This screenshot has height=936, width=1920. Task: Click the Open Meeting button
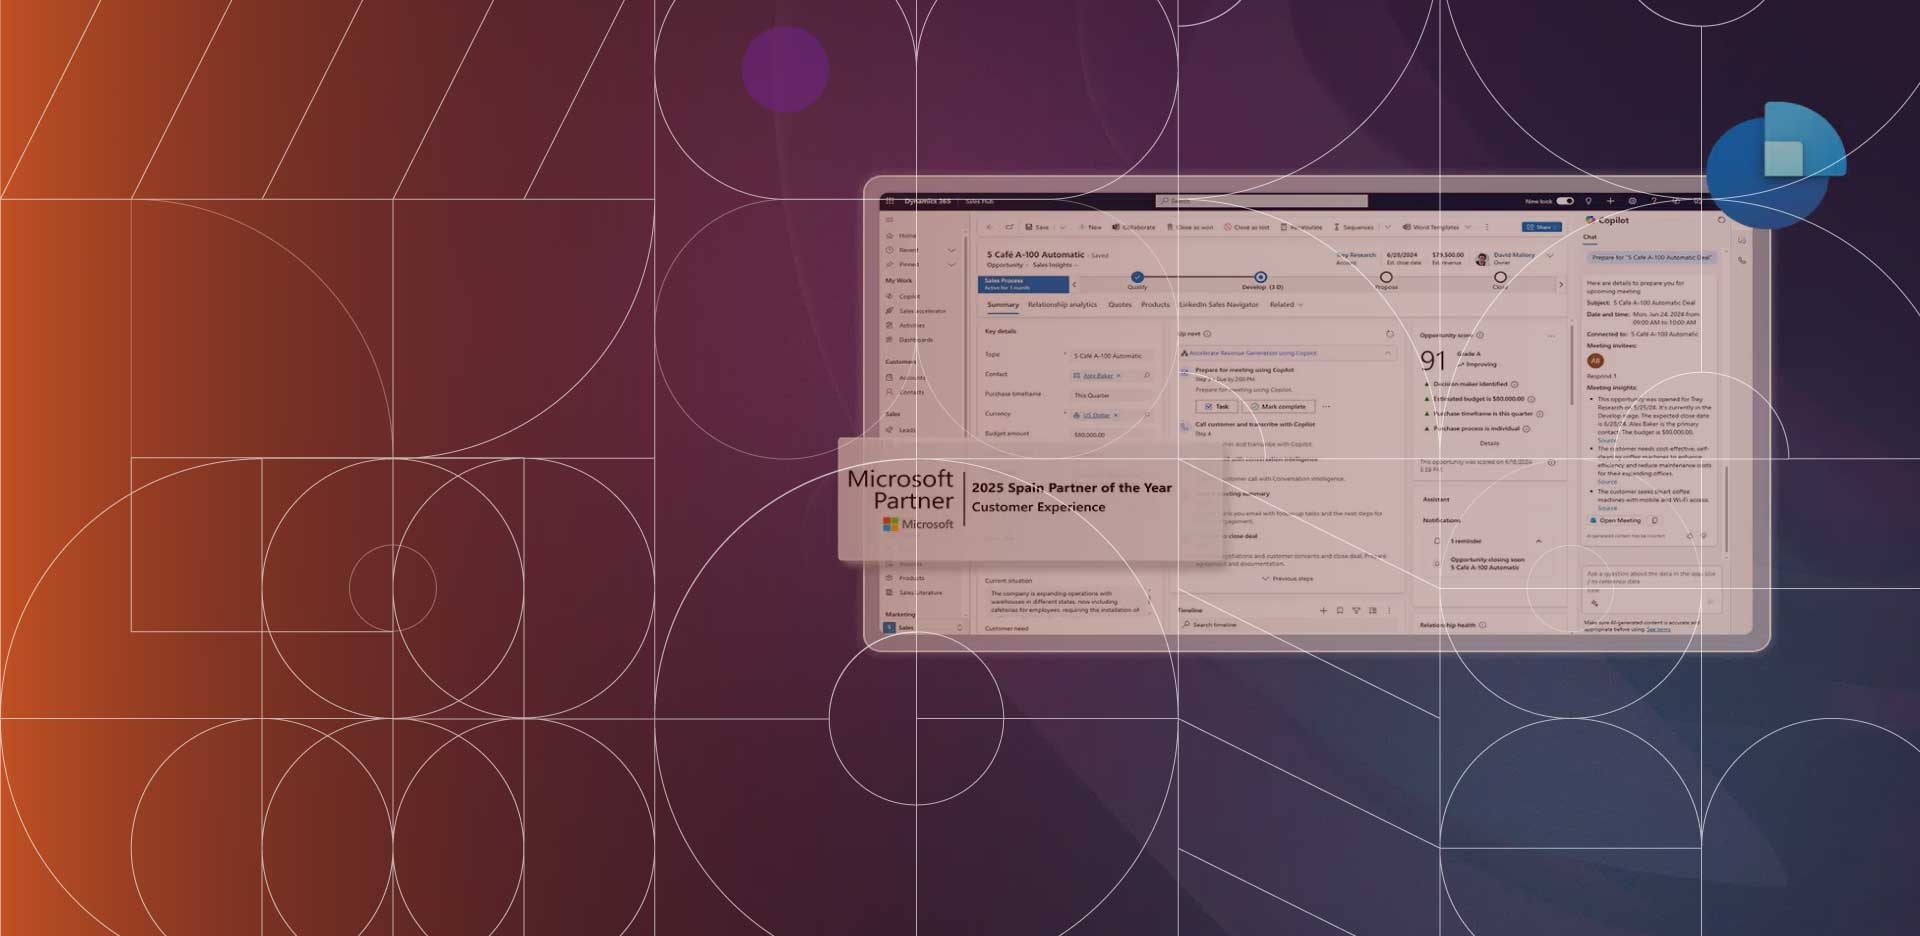pos(1615,520)
